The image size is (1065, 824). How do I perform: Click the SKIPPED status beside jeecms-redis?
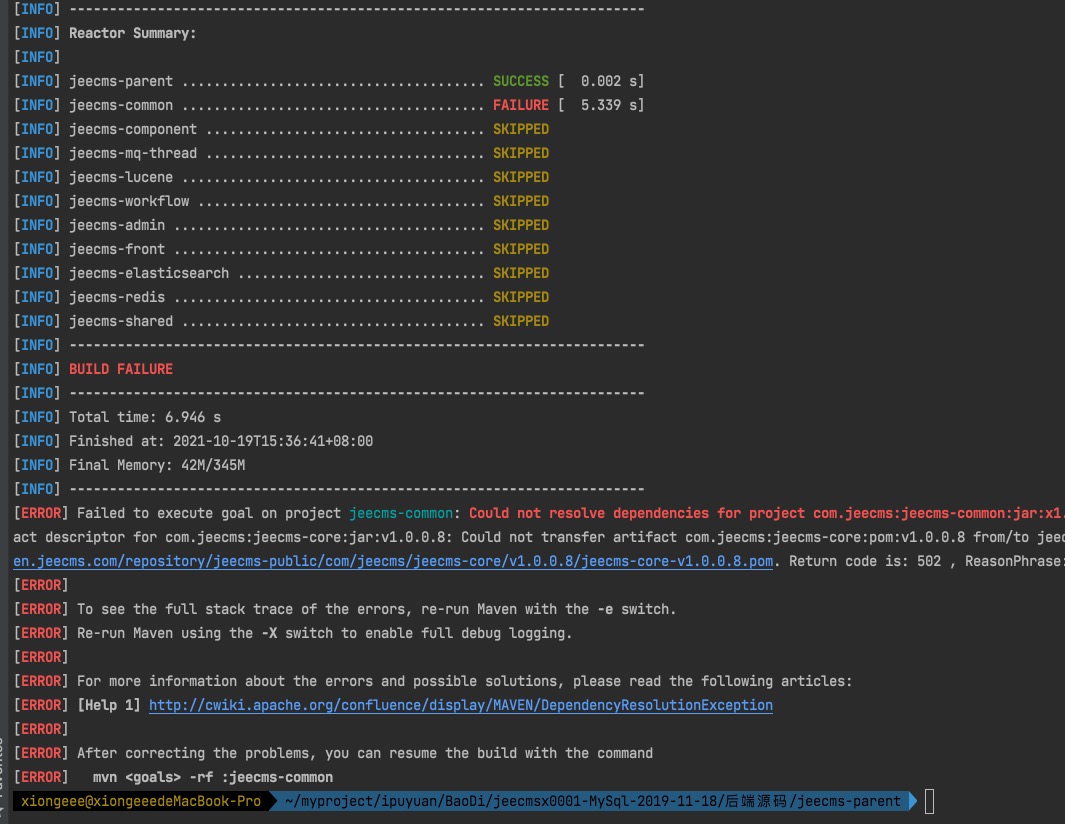[x=520, y=297]
